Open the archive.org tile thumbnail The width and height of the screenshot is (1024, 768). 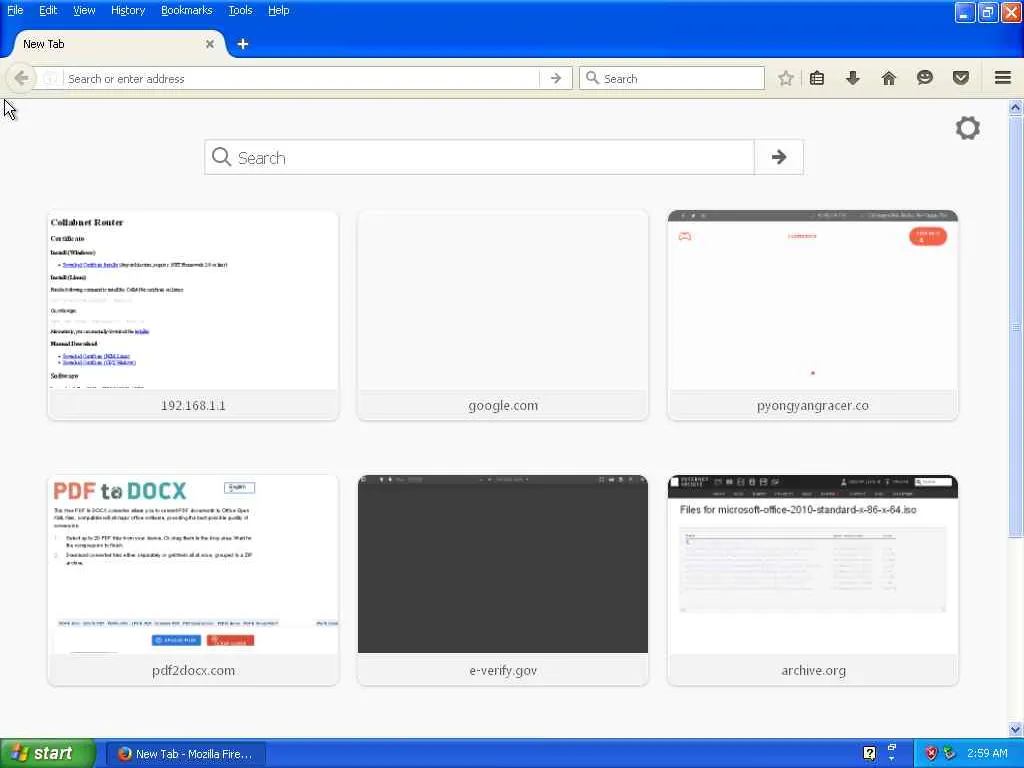point(813,564)
